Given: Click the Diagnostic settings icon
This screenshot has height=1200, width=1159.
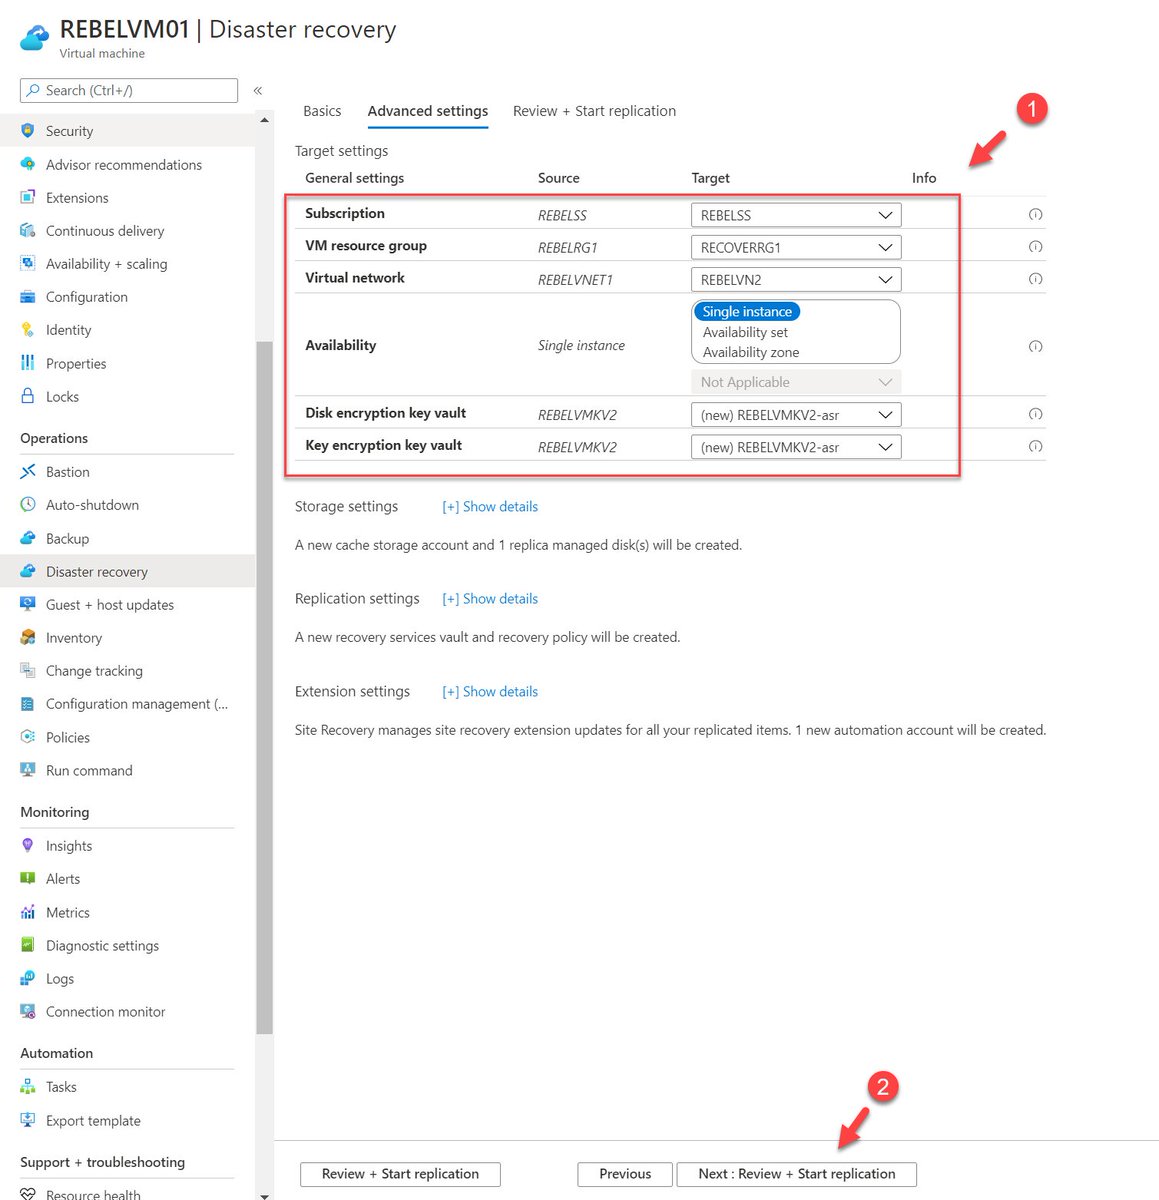Looking at the screenshot, I should tap(28, 945).
